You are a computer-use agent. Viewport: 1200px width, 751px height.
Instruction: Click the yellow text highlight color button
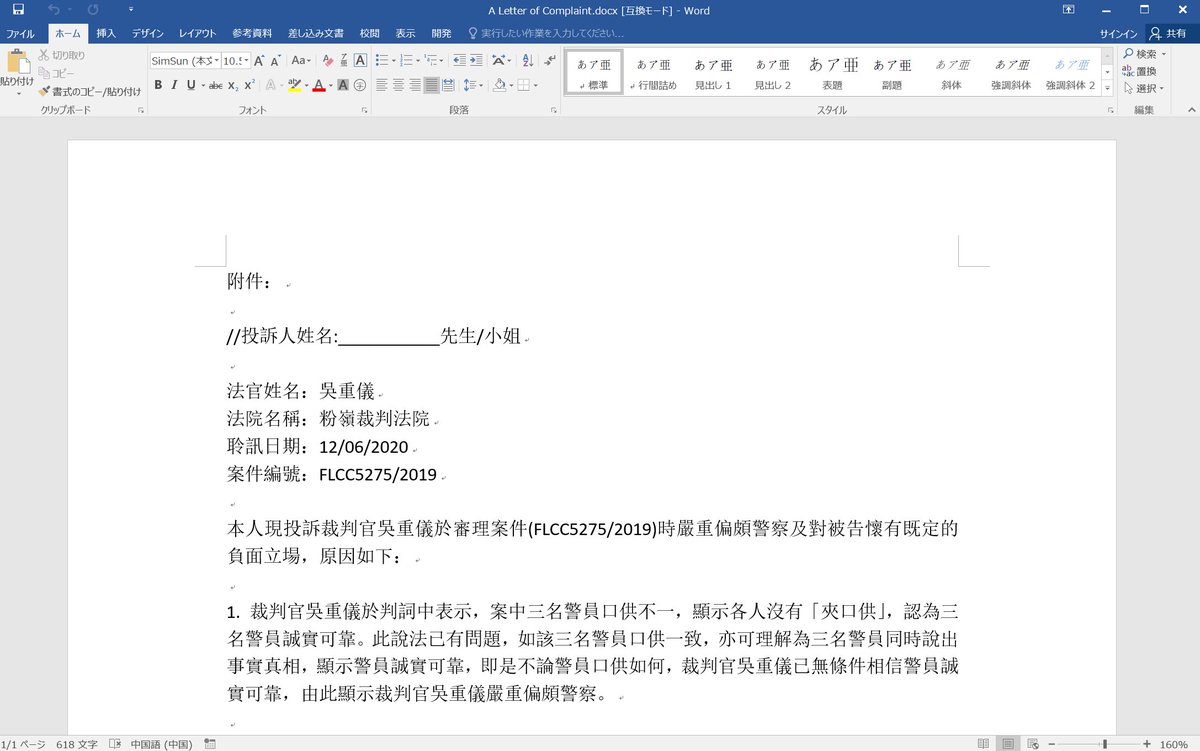tap(294, 85)
